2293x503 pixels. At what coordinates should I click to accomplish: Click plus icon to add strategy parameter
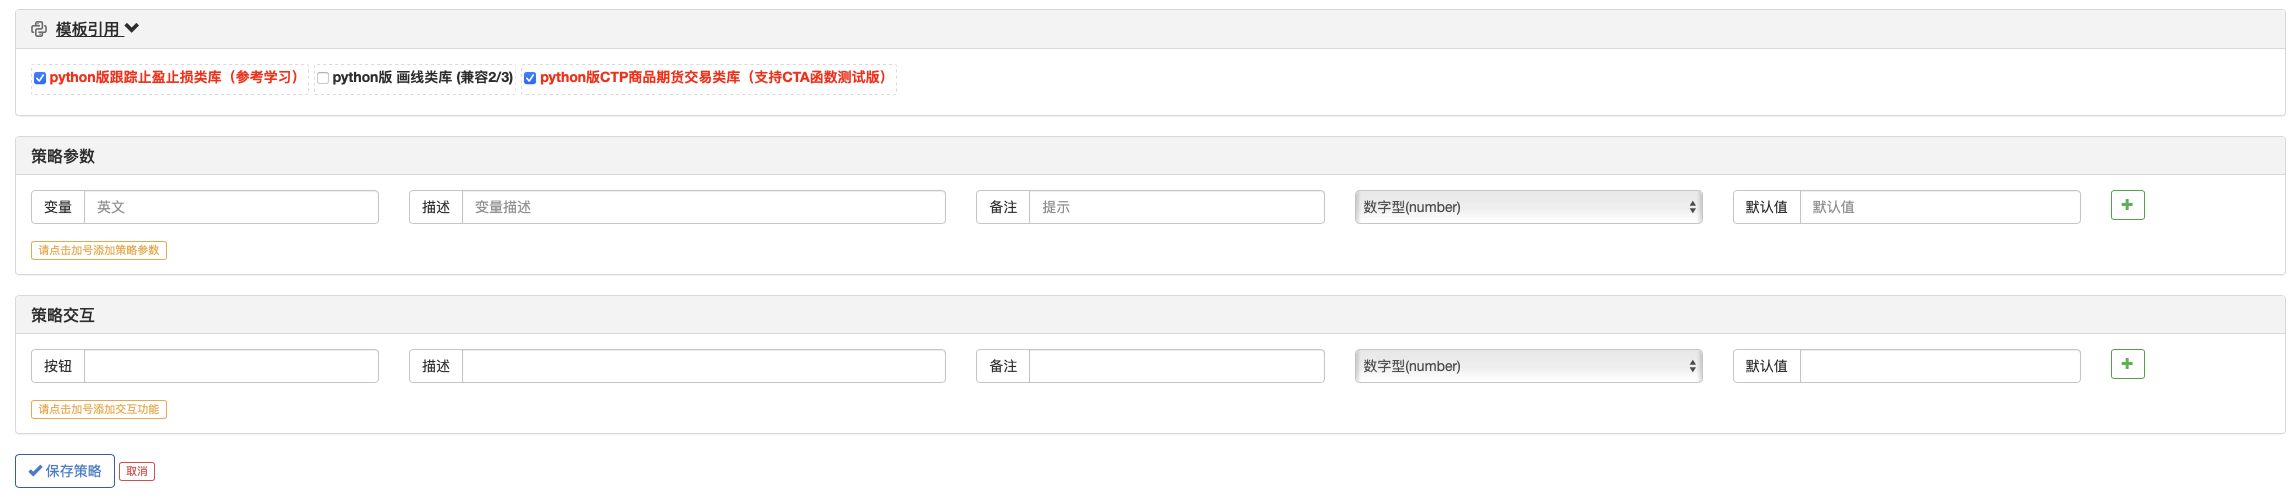pyautogui.click(x=2127, y=205)
